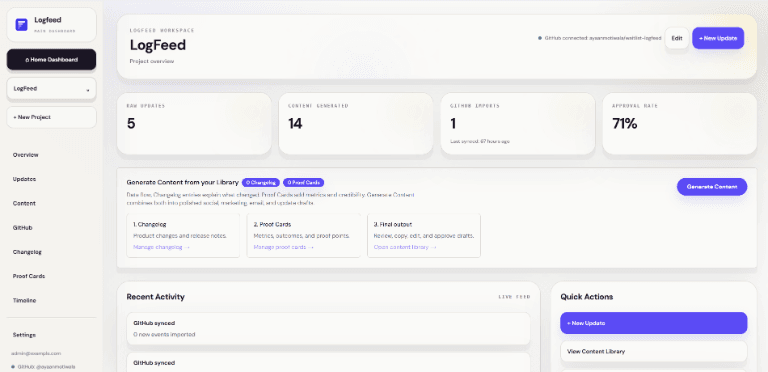Follow the Manage proof cards link
The height and width of the screenshot is (372, 768).
point(284,247)
